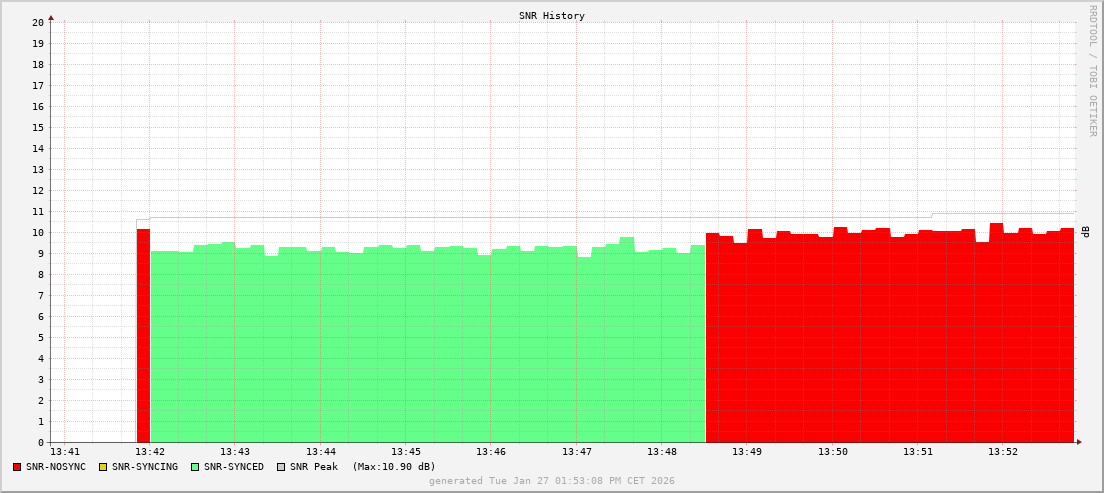Click the 13:45 time label on the x-axis
The image size is (1104, 493).
406,452
